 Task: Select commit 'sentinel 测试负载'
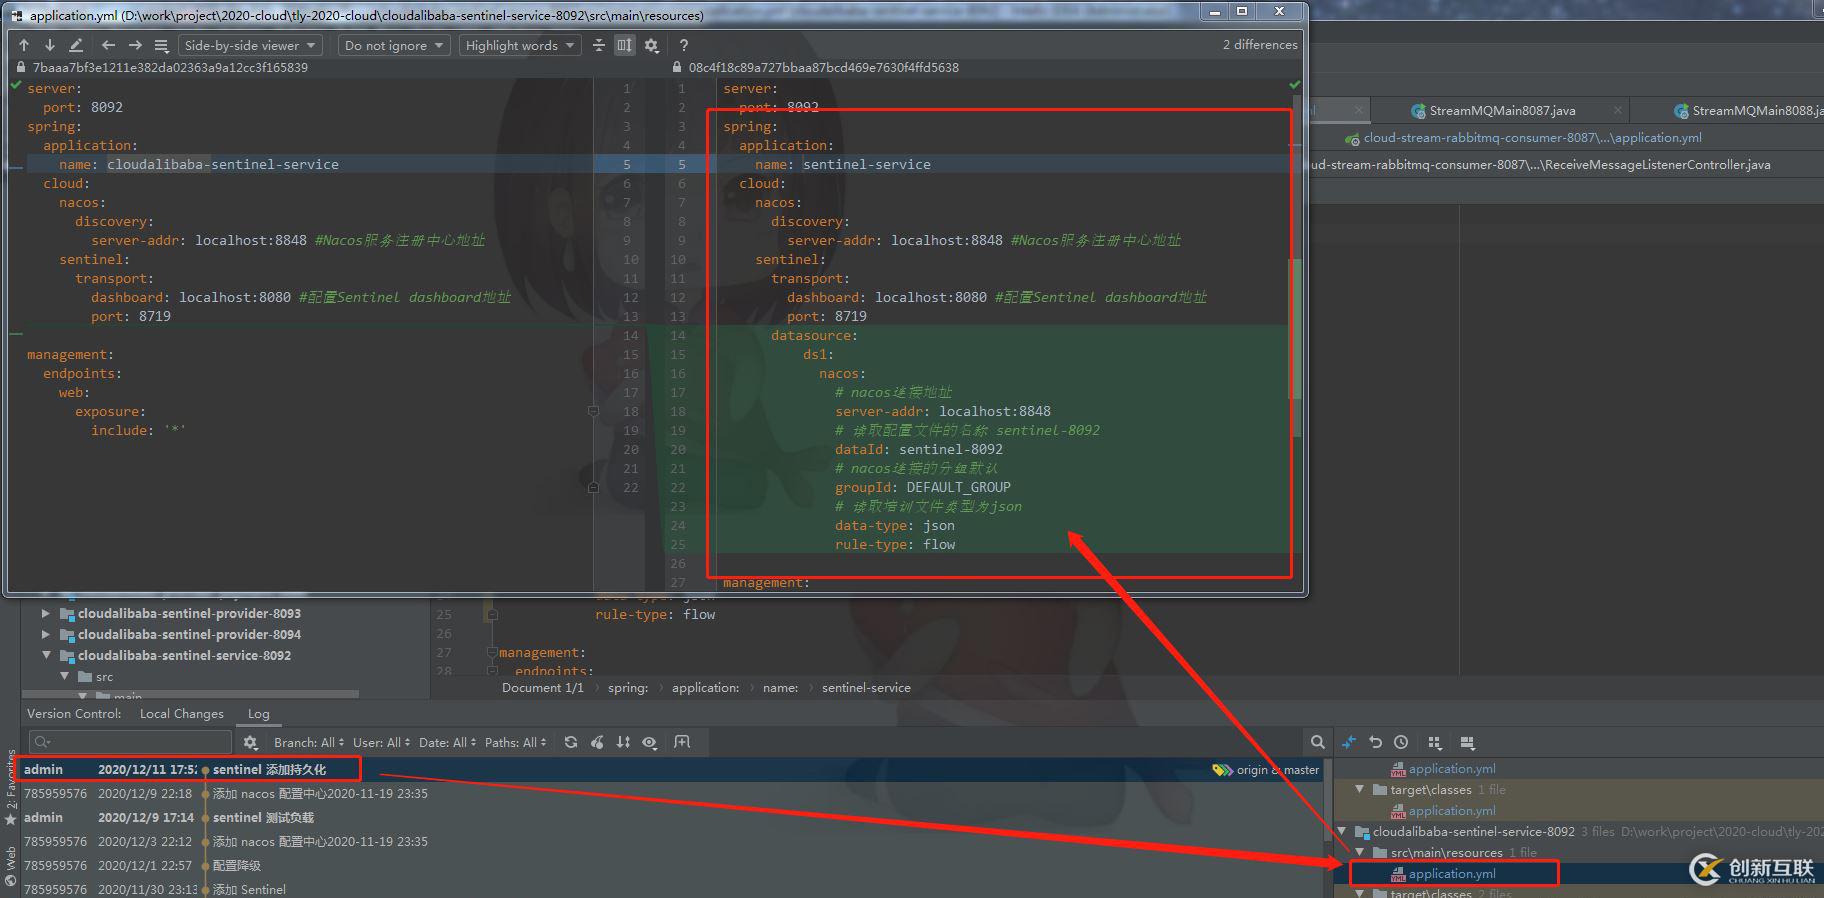263,818
